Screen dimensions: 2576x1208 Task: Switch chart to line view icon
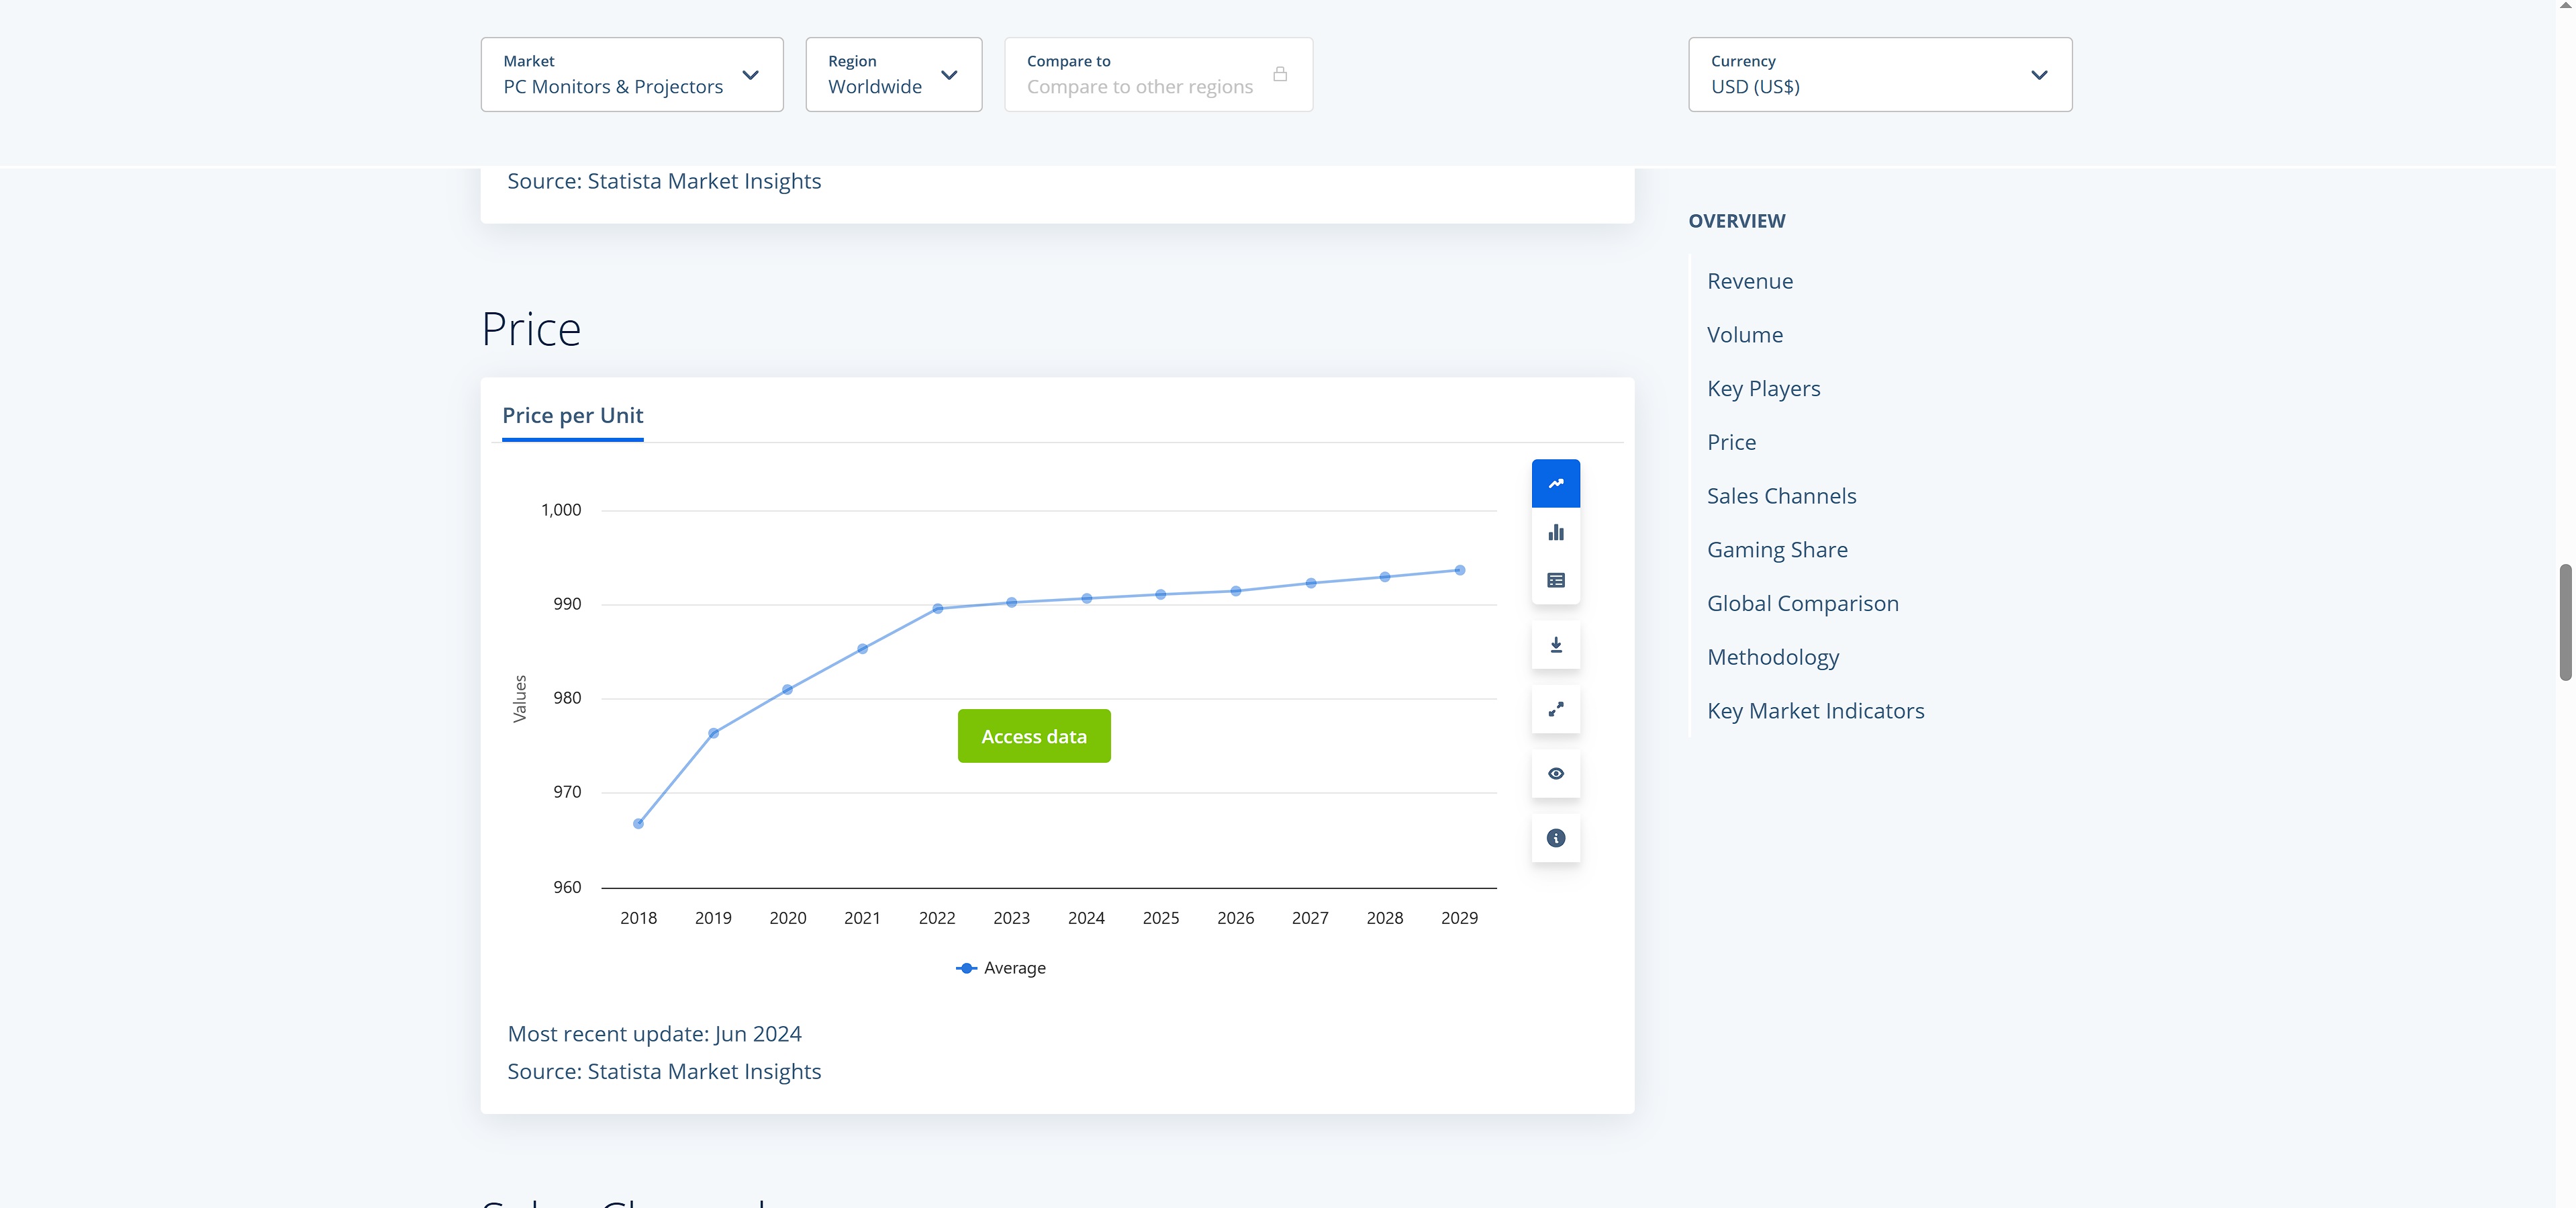(1555, 483)
